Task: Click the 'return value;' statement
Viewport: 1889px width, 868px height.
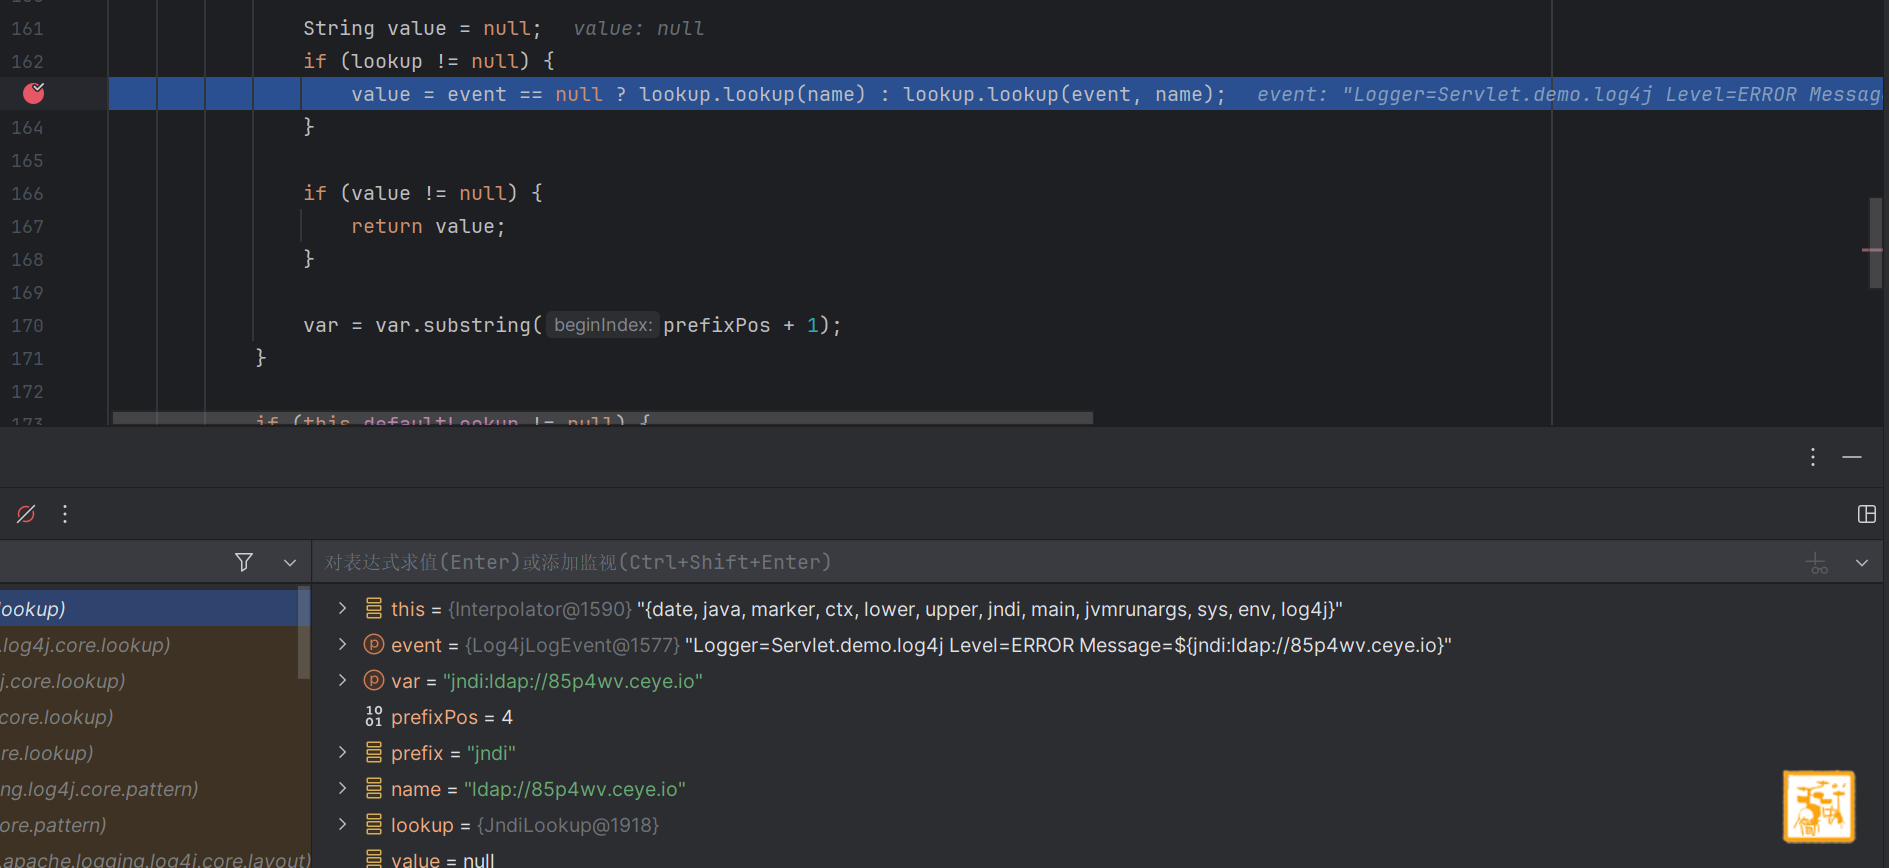Action: click(x=428, y=226)
